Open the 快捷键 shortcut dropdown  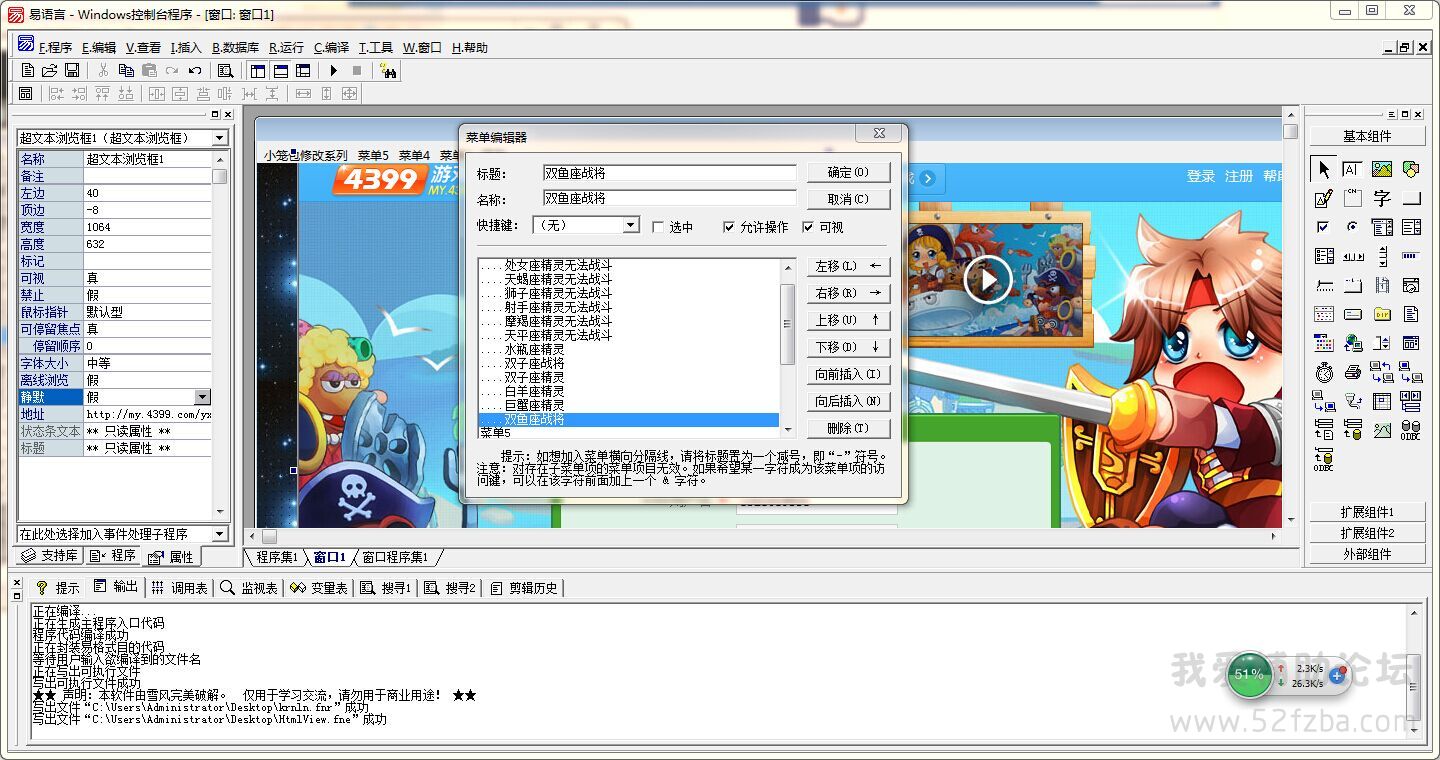pyautogui.click(x=631, y=226)
